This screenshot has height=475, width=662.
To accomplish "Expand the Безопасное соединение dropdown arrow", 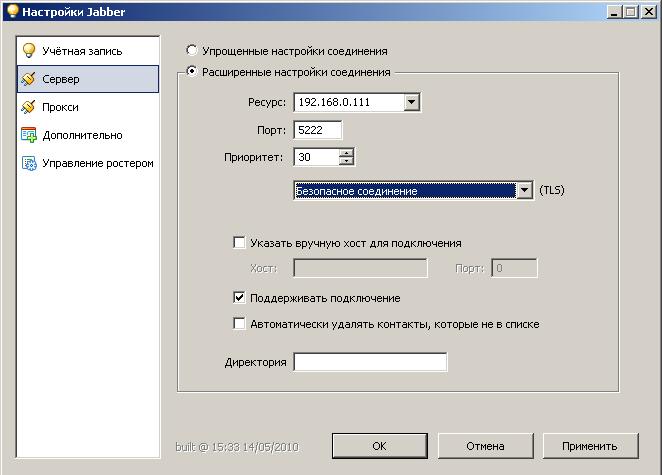I will (524, 190).
